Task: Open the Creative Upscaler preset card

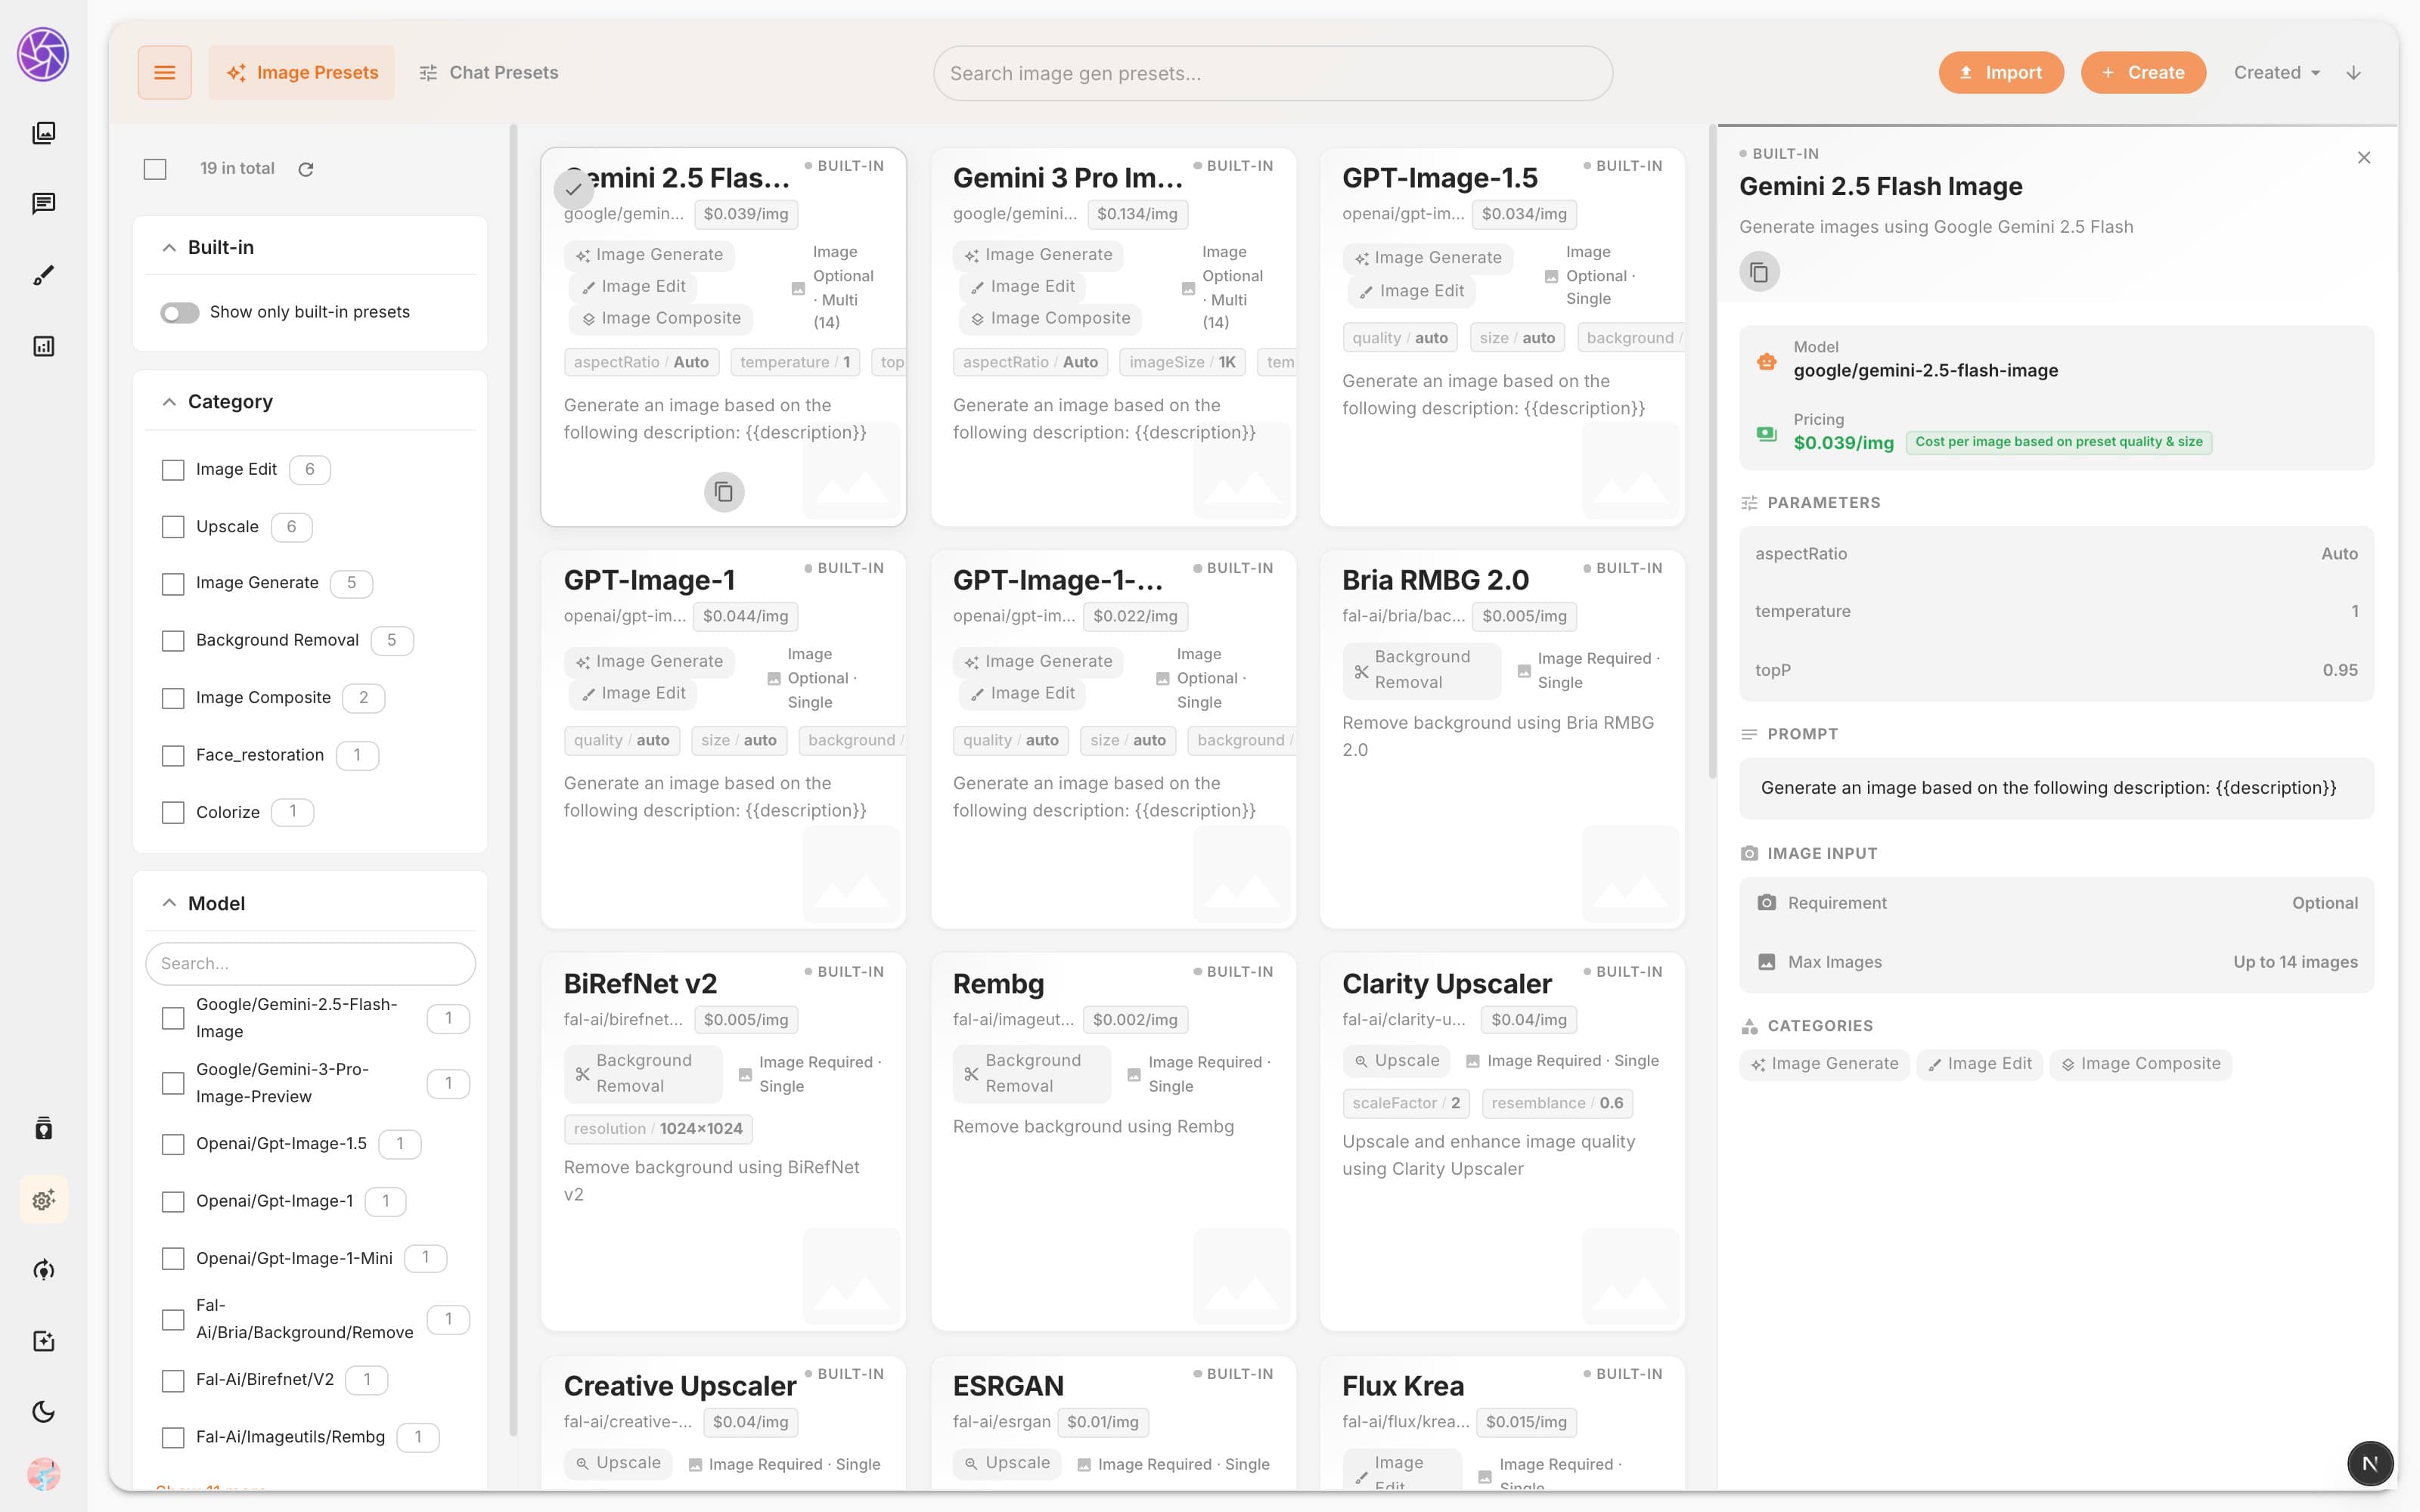Action: pyautogui.click(x=723, y=1423)
